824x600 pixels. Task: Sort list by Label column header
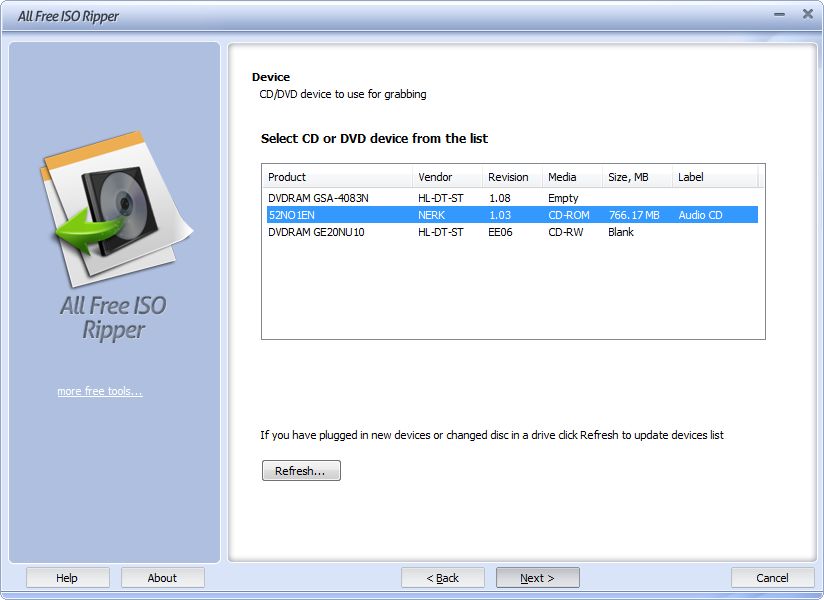click(715, 177)
